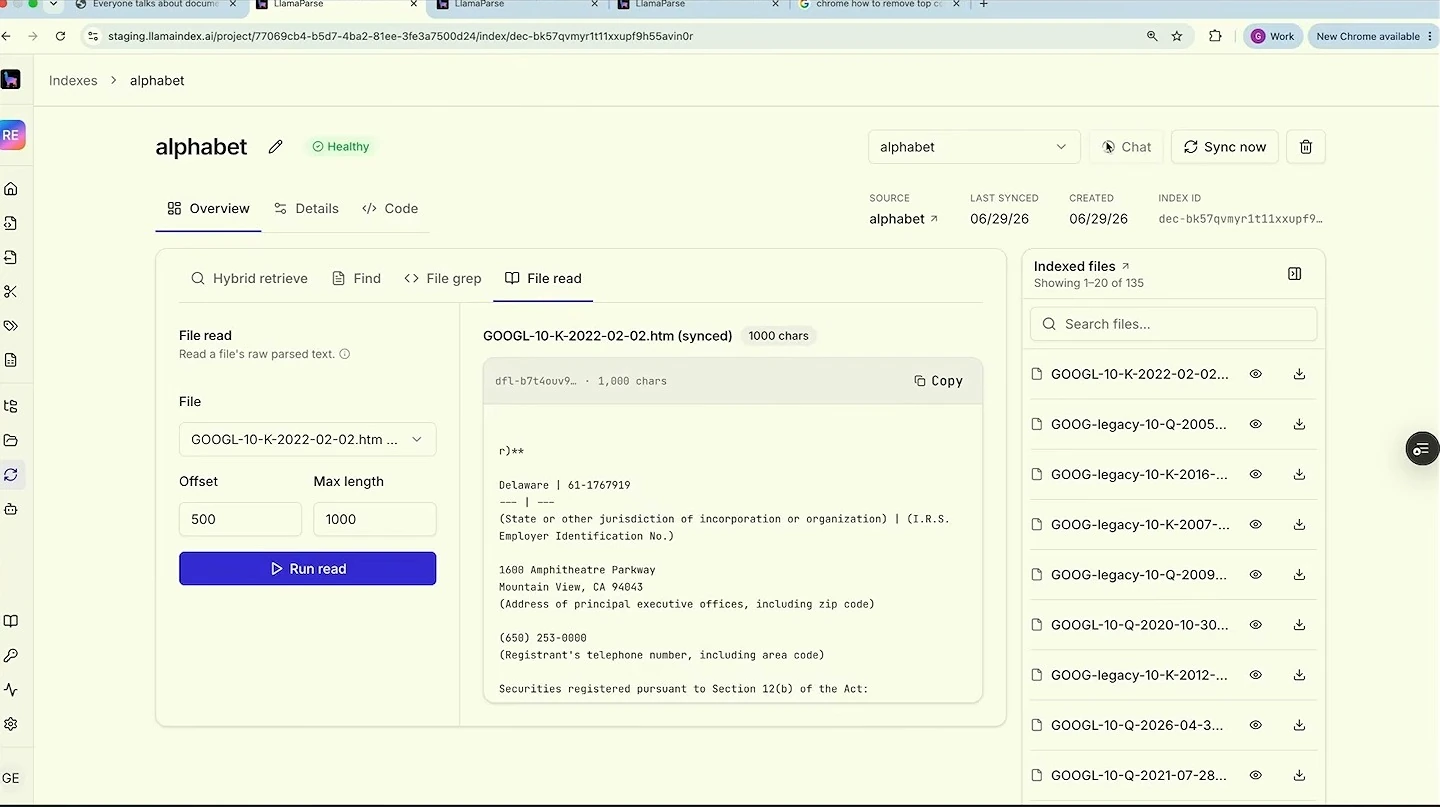Image resolution: width=1440 pixels, height=807 pixels.
Task: Select the File grep tab
Action: [443, 278]
